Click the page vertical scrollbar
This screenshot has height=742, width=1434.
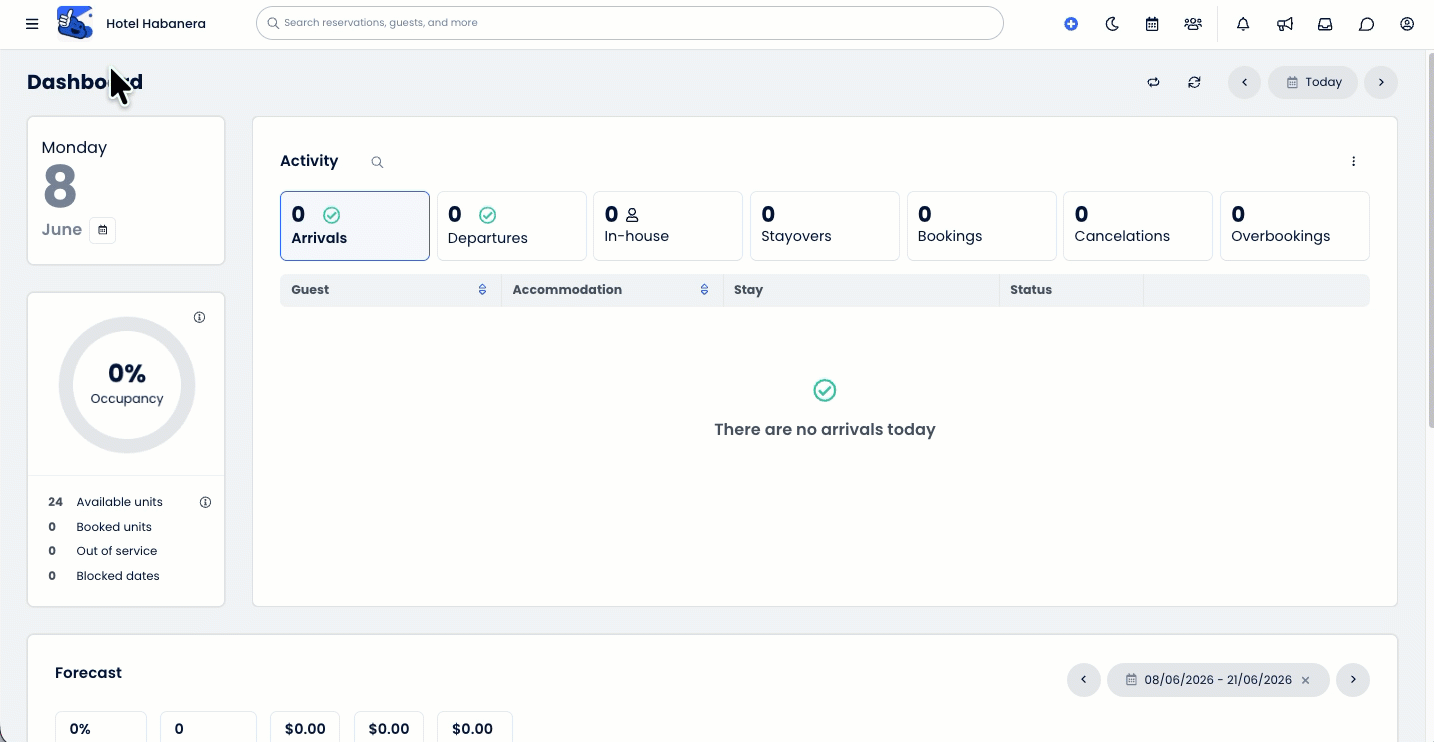point(1430,240)
